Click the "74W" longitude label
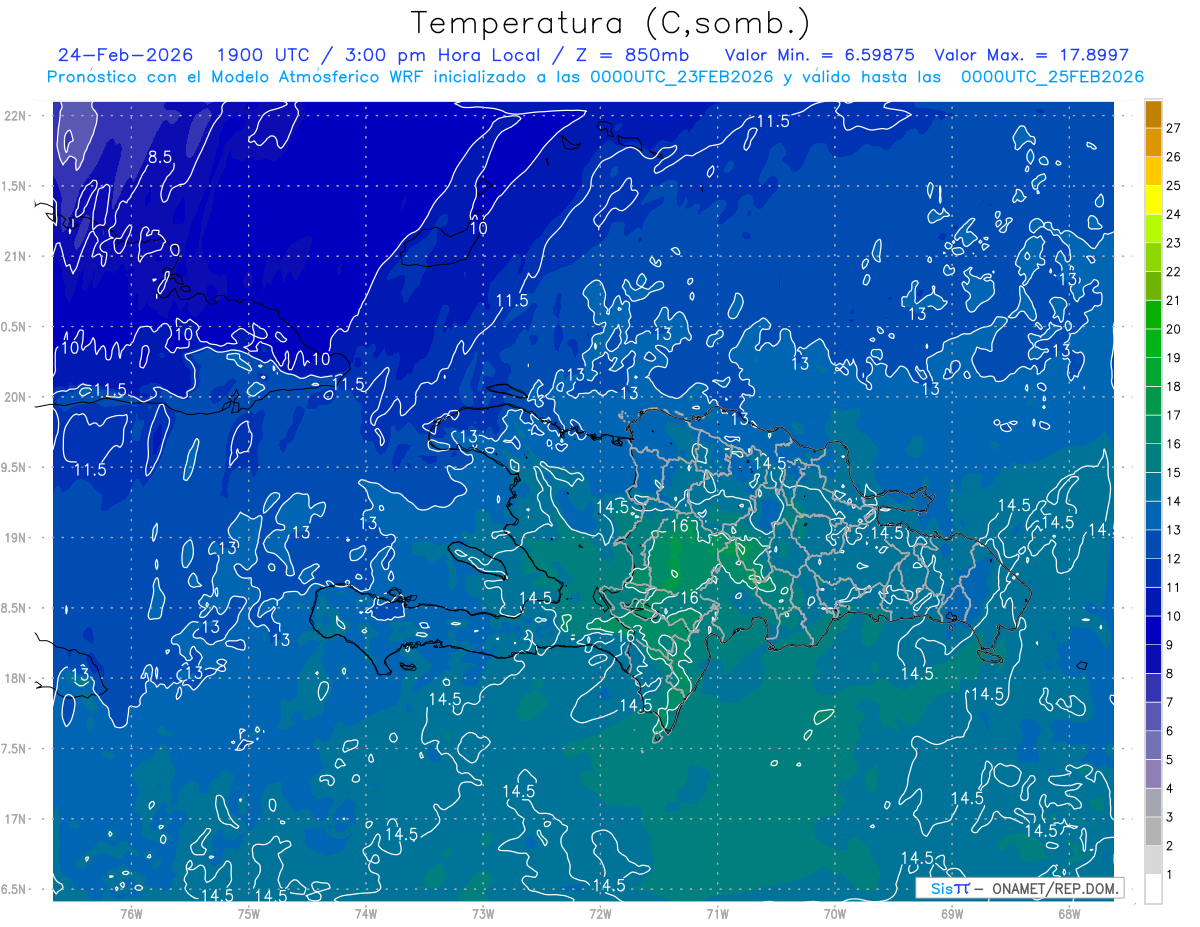 click(366, 913)
